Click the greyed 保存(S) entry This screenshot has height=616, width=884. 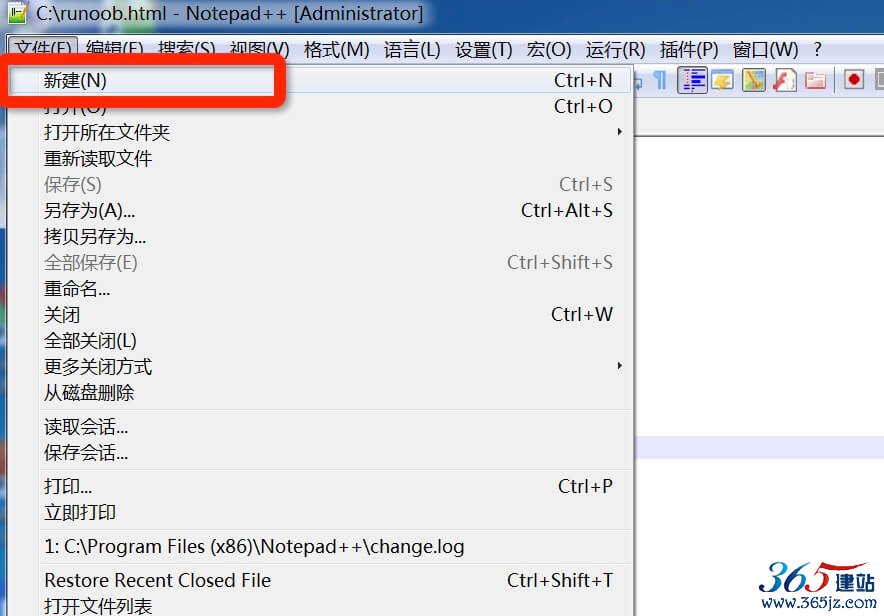[x=320, y=184]
